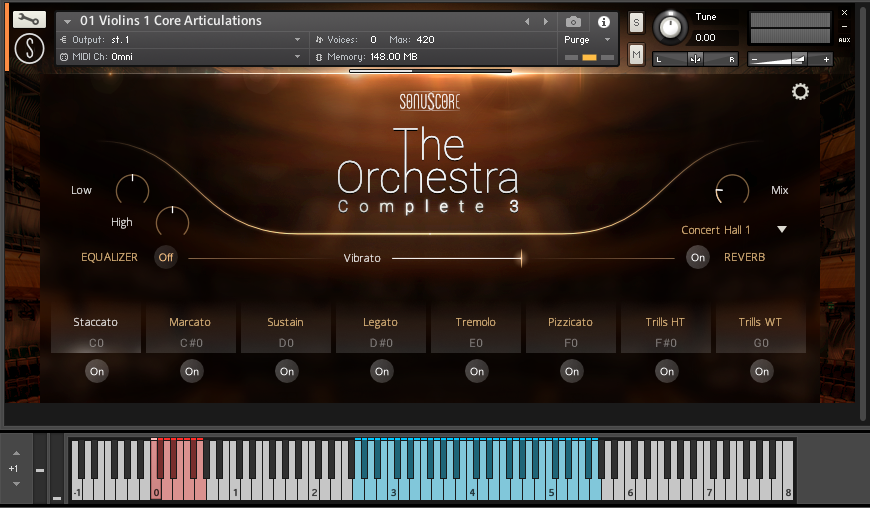Click the AUX button
870x508 pixels.
844,40
